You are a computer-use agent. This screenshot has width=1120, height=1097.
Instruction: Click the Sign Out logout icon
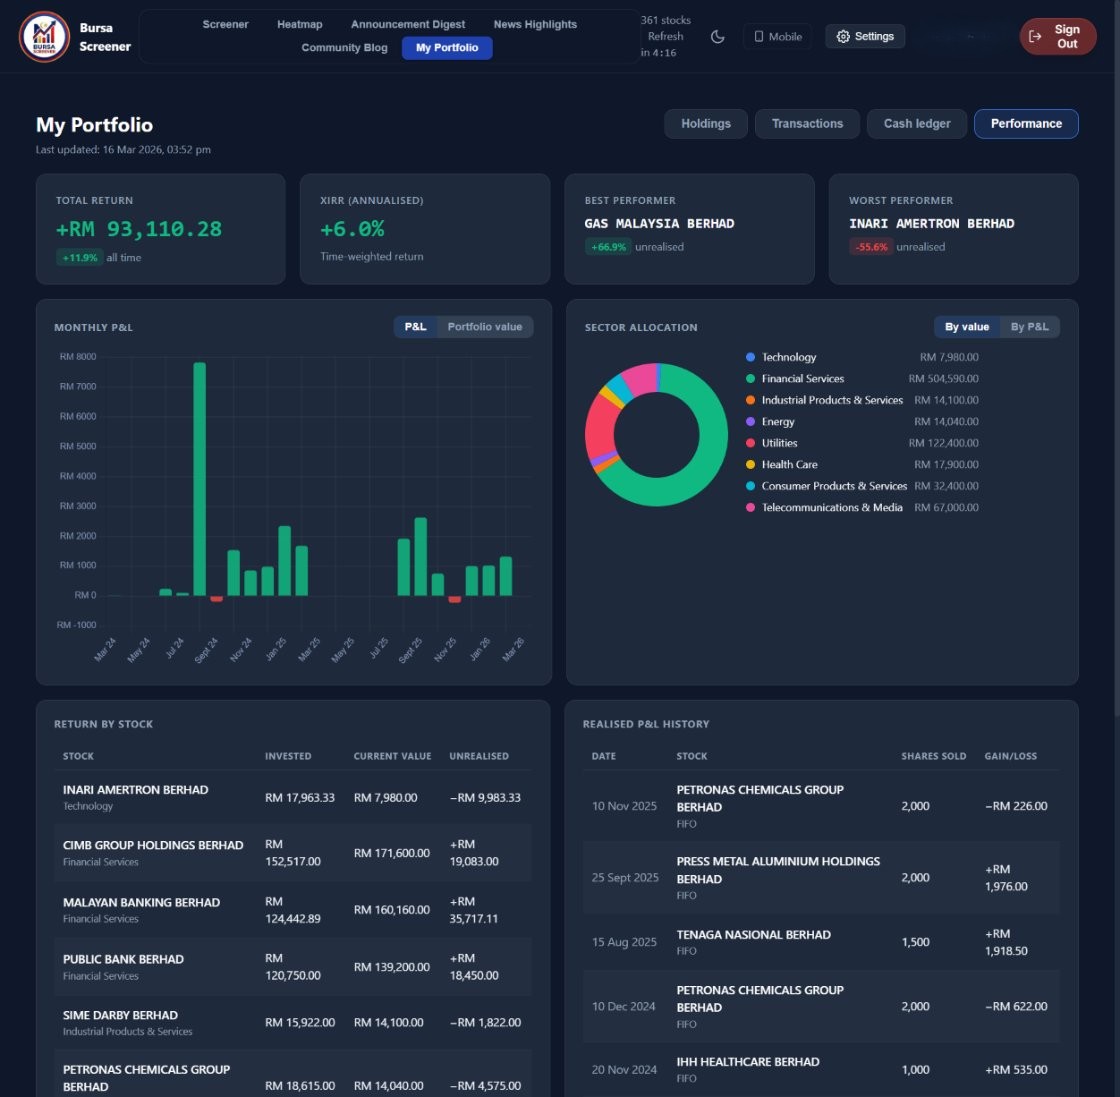1035,36
